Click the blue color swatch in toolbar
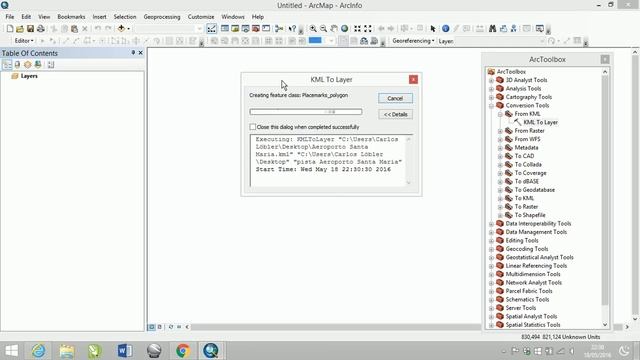 [315, 40]
